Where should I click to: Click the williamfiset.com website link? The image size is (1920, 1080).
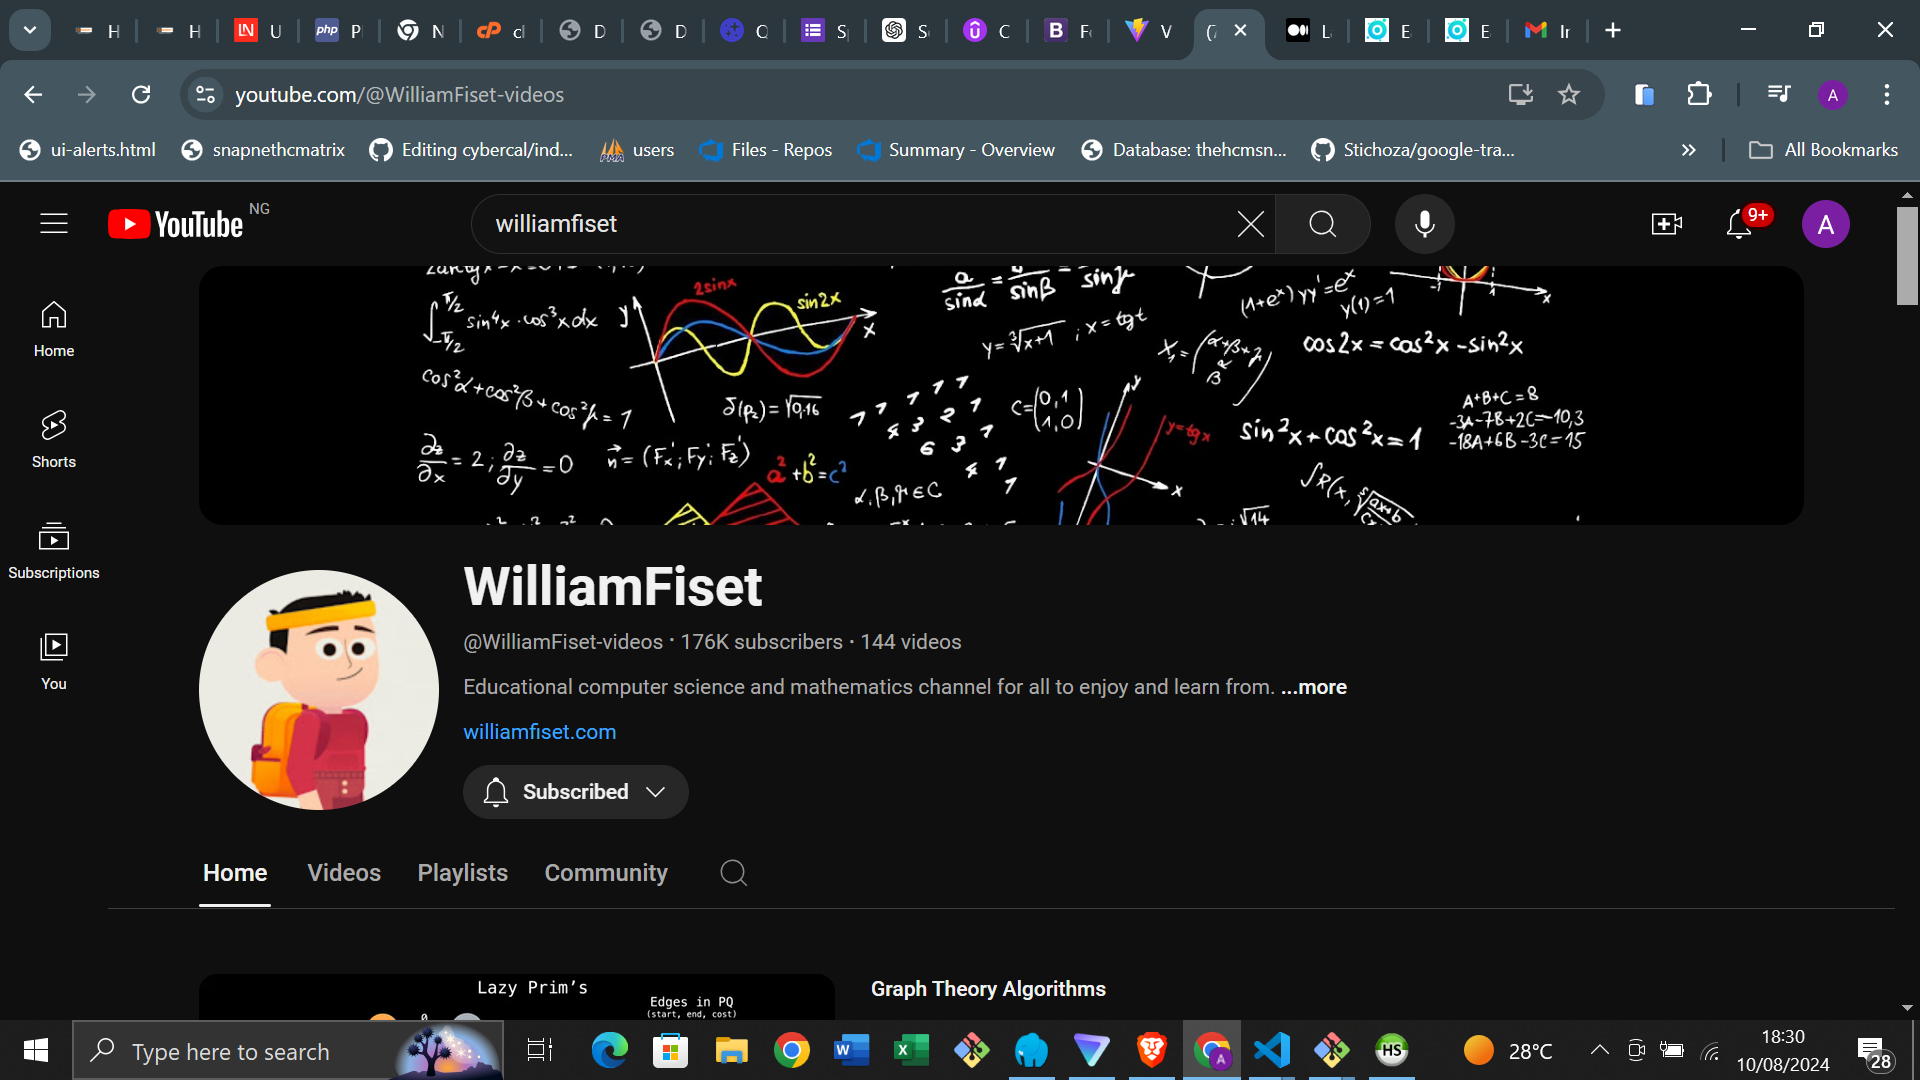[x=539, y=732]
